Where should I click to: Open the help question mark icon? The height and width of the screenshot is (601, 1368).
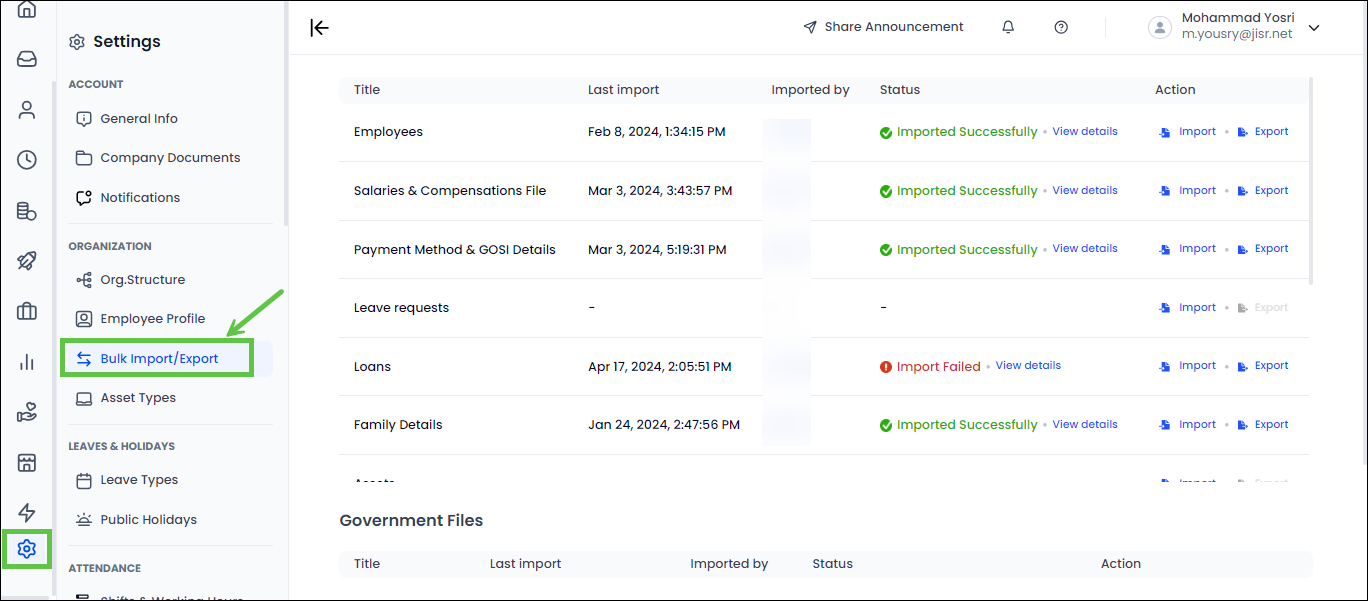click(x=1061, y=27)
